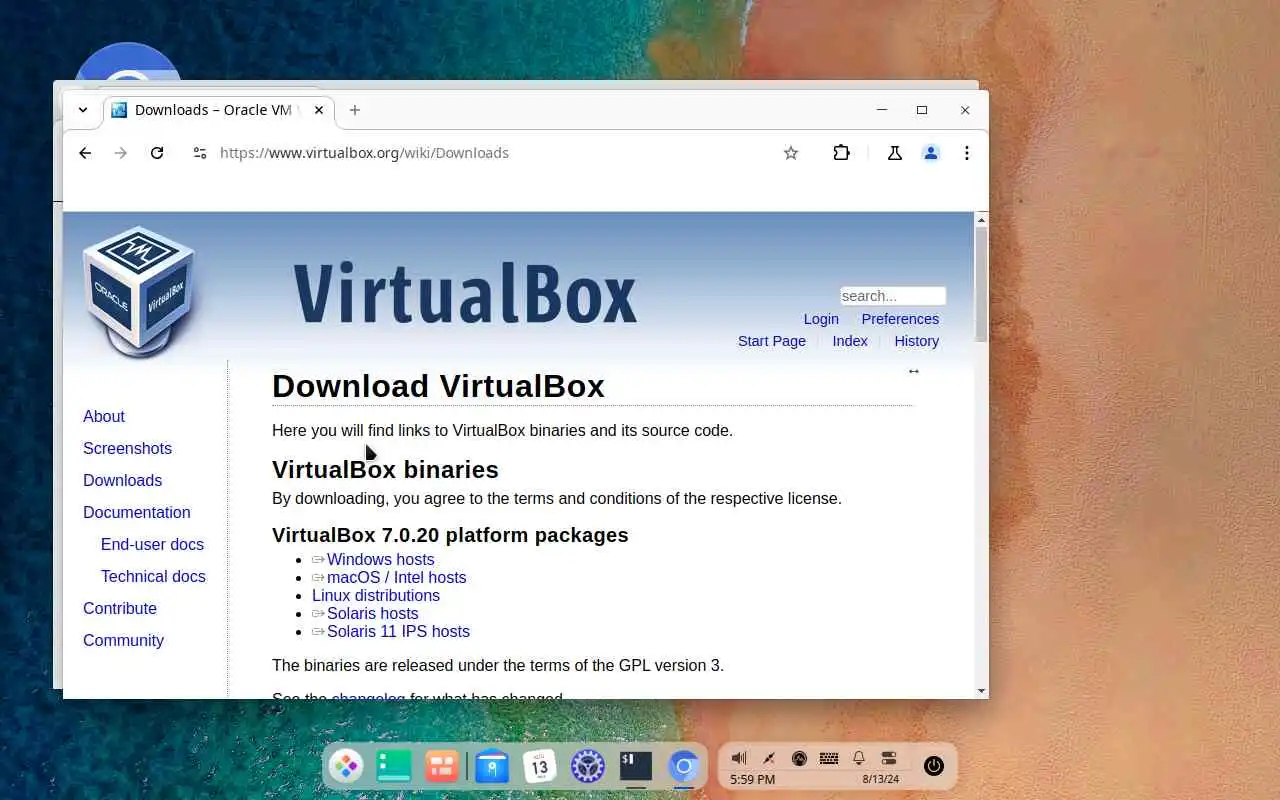This screenshot has width=1280, height=800.
Task: Click the network tray icon
Action: [769, 758]
